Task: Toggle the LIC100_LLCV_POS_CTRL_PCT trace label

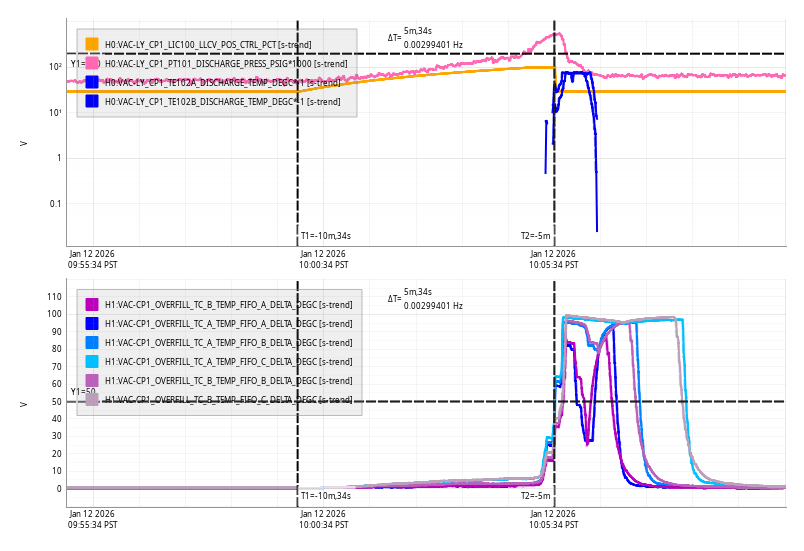Action: pos(207,44)
